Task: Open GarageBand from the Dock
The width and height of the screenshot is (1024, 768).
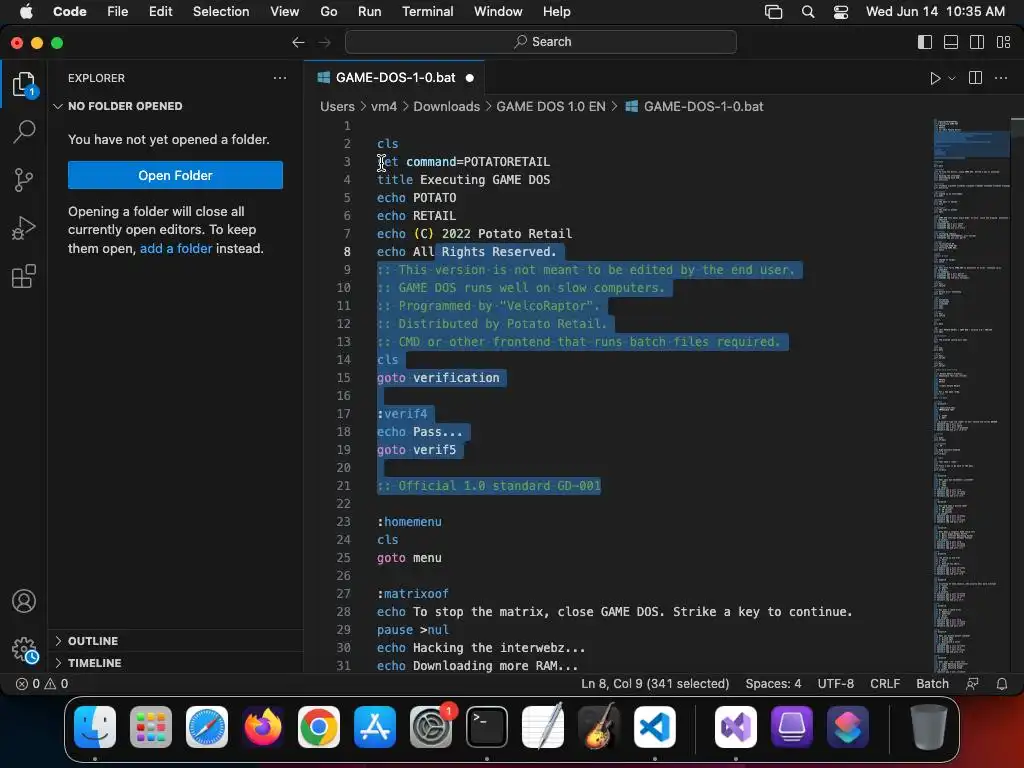Action: 599,727
